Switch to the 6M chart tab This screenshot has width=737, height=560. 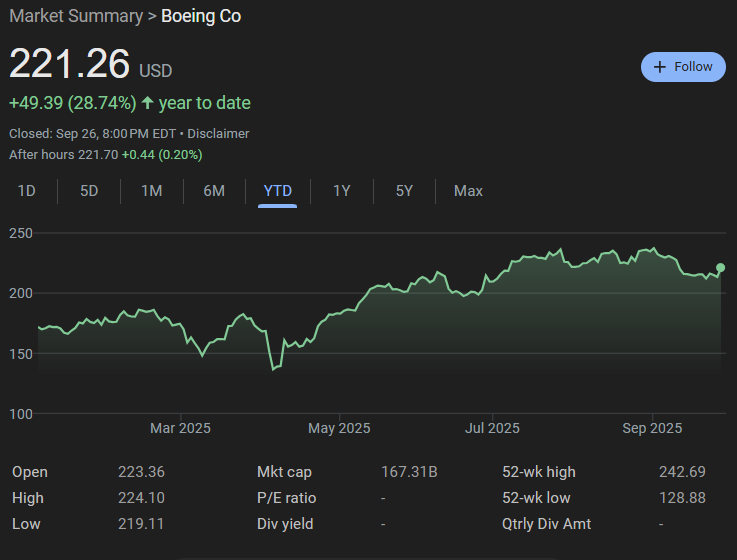pos(214,190)
